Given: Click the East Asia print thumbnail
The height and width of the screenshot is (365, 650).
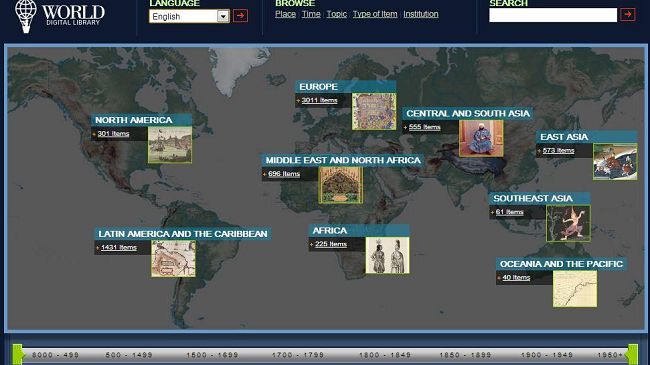Looking at the screenshot, I should [x=615, y=161].
